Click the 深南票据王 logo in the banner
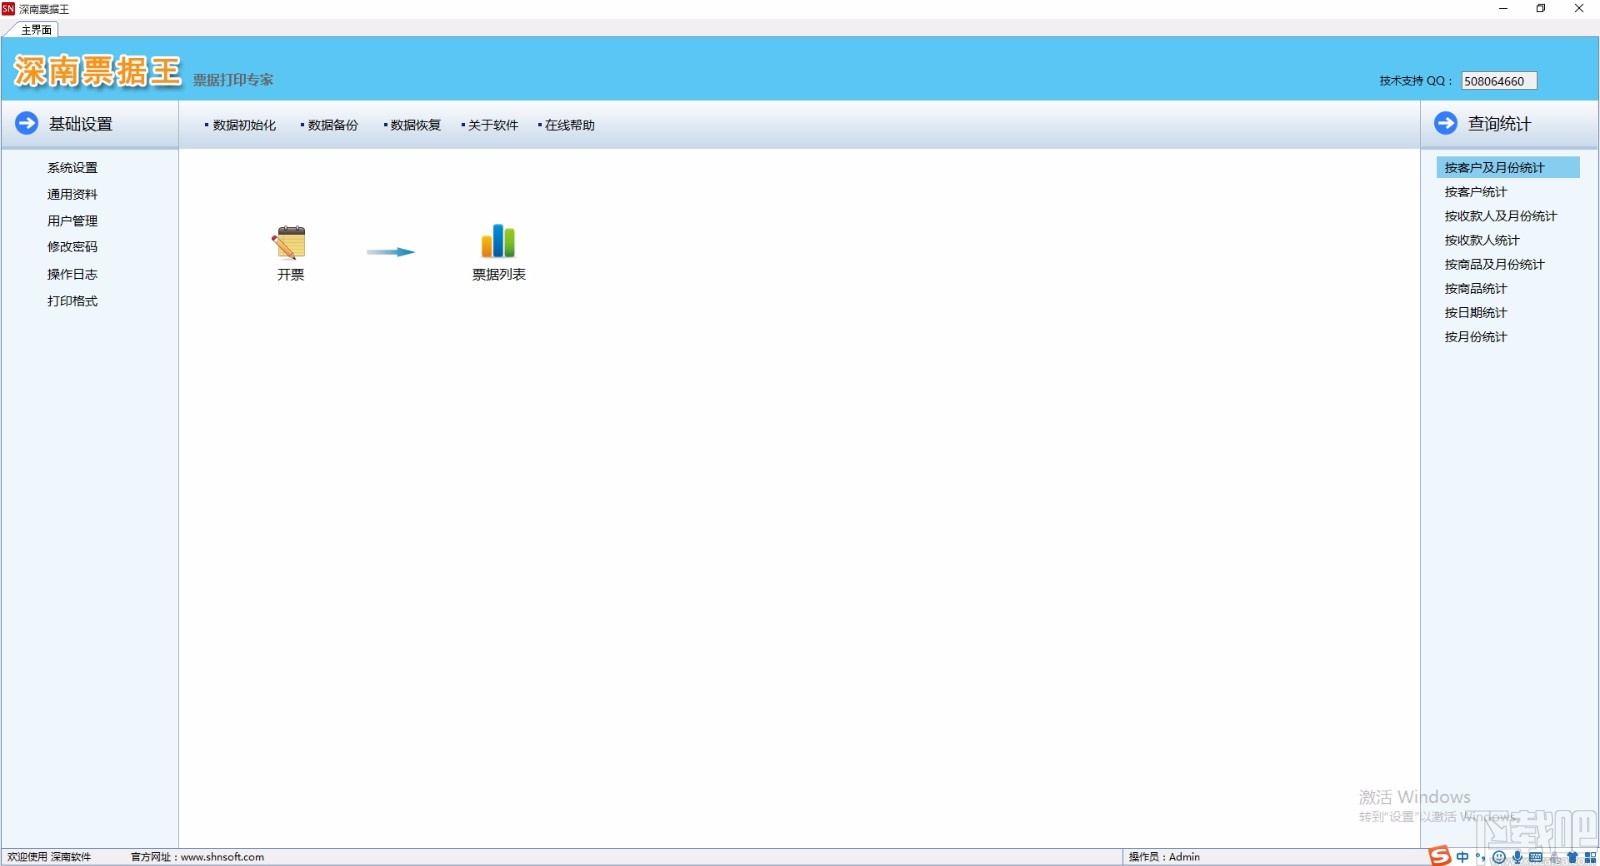 [x=97, y=71]
